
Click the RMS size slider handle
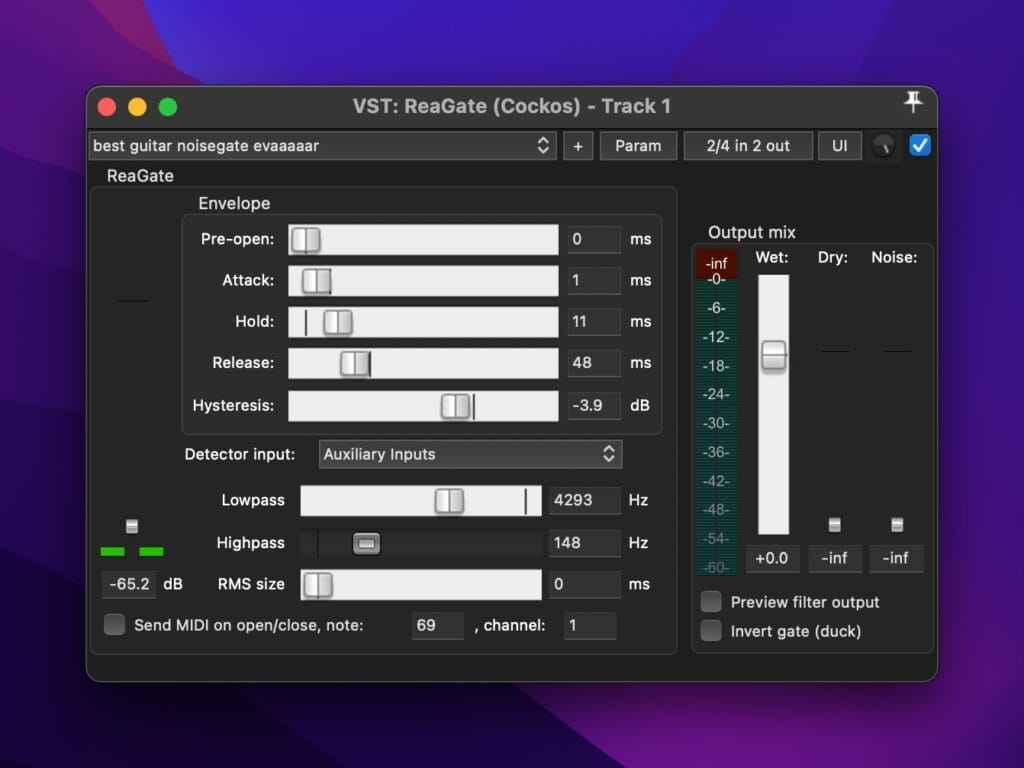click(x=318, y=584)
